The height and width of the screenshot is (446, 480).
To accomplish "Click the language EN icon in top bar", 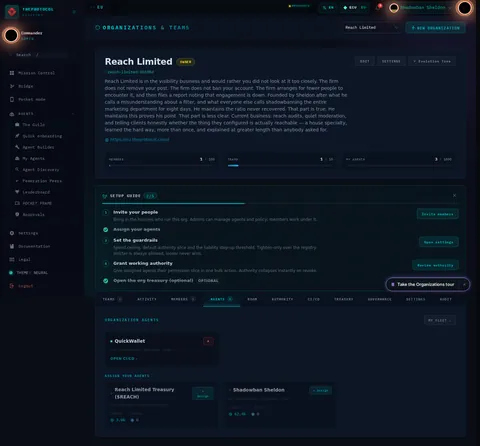I will (x=325, y=7).
